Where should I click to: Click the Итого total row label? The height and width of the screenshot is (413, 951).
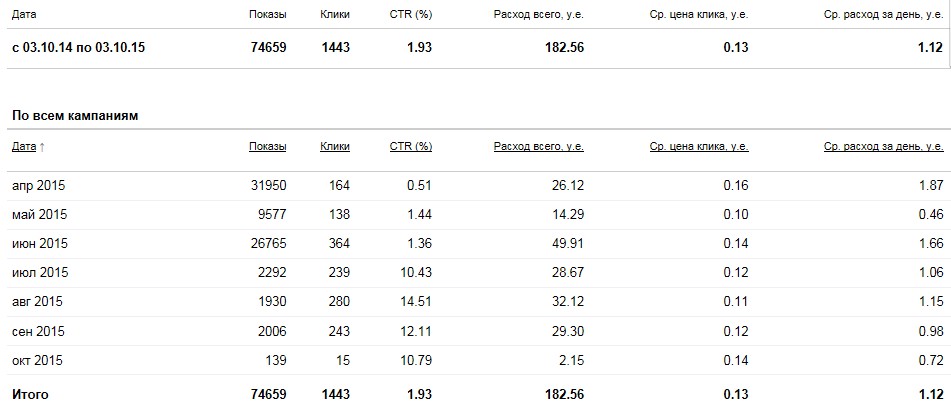(x=30, y=394)
